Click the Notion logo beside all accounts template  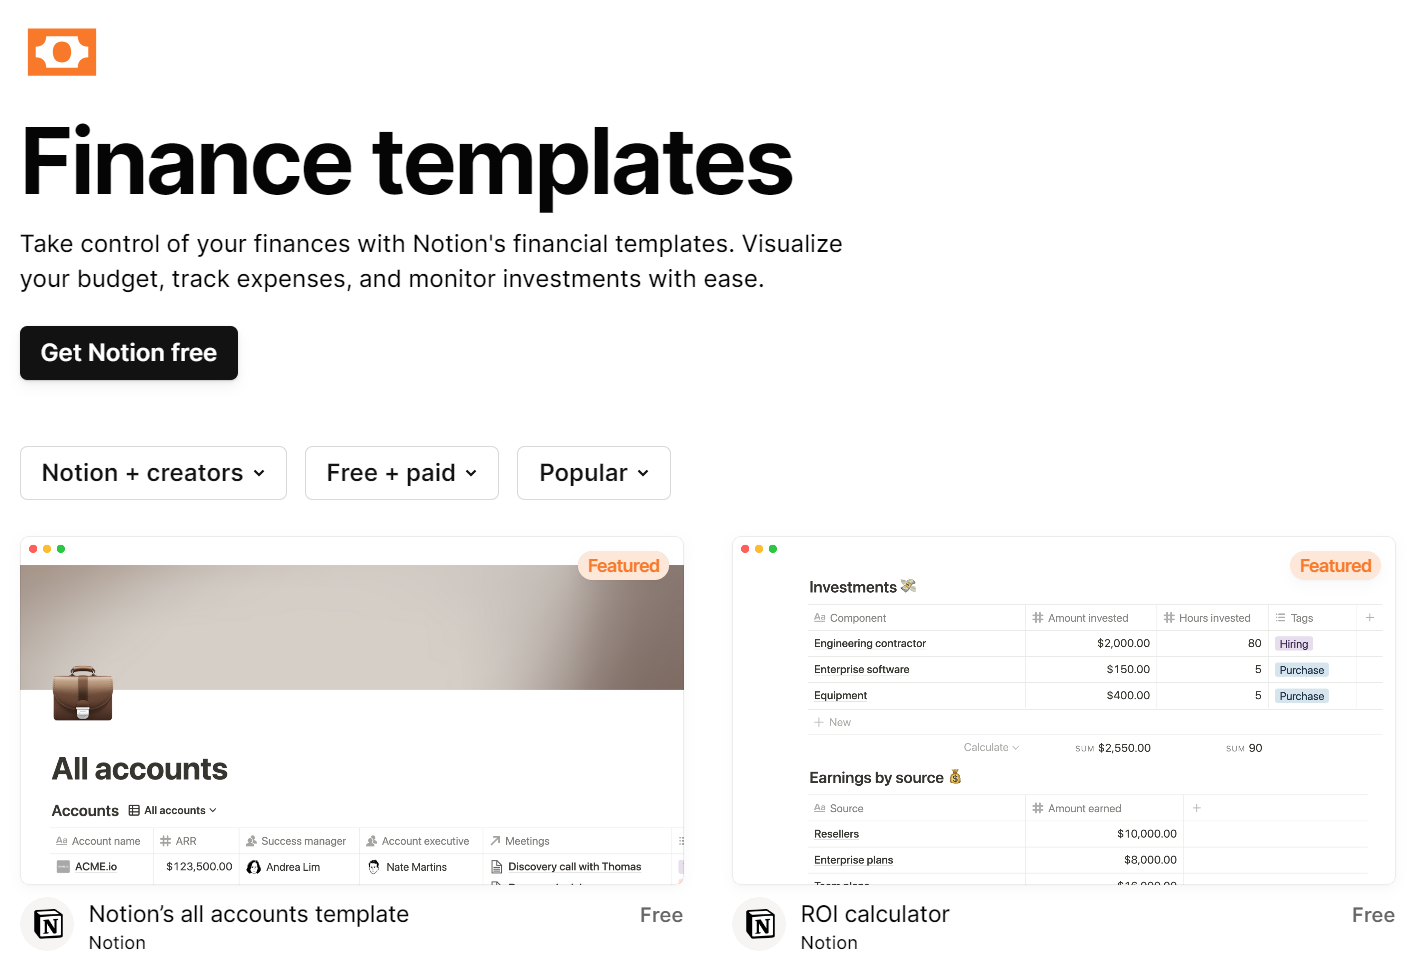pyautogui.click(x=48, y=924)
